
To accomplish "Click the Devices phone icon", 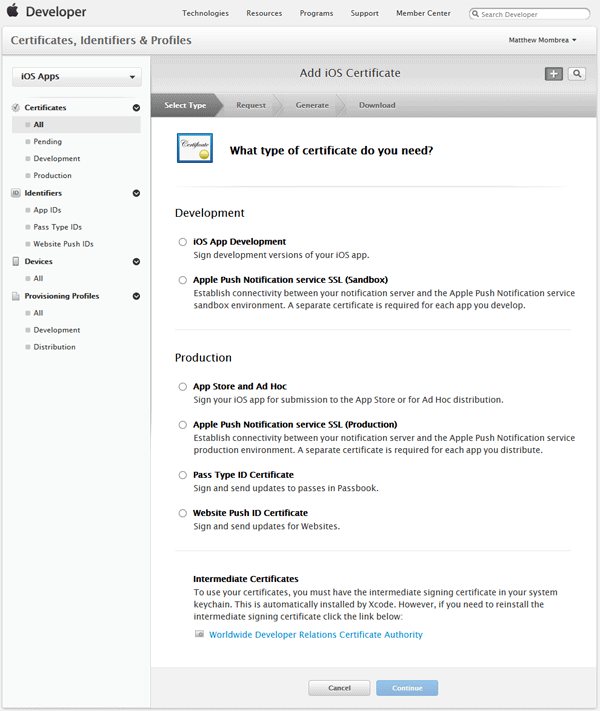I will [x=15, y=262].
